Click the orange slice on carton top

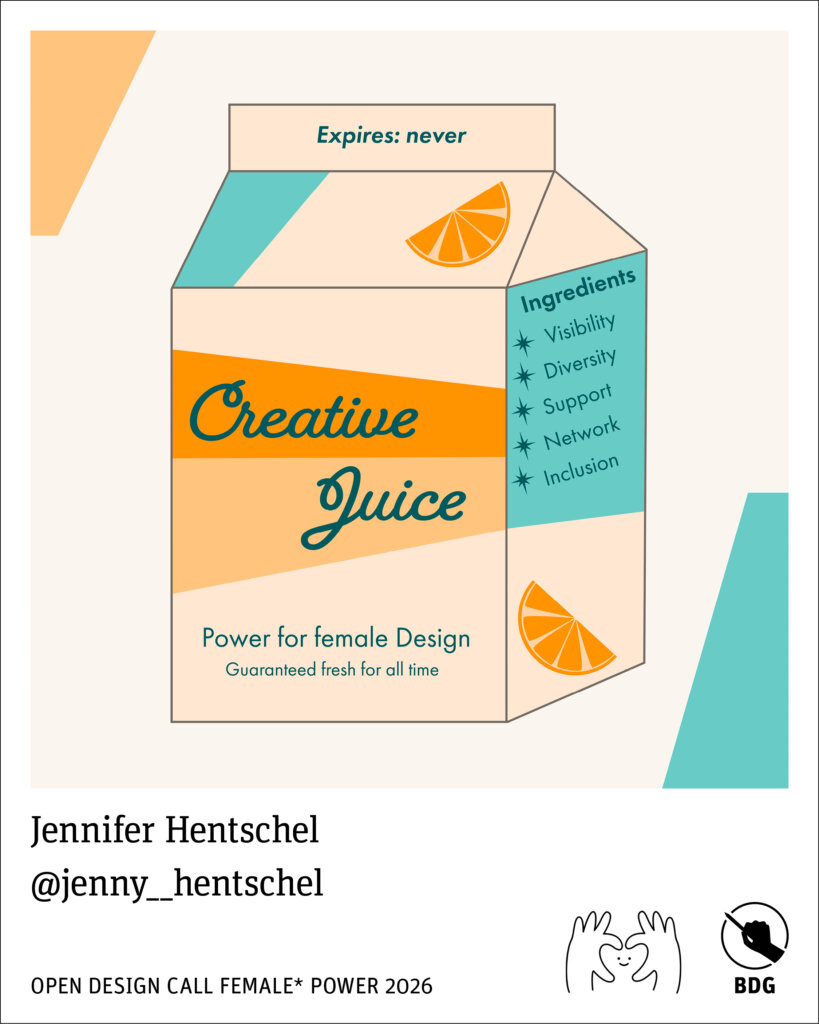[x=459, y=224]
